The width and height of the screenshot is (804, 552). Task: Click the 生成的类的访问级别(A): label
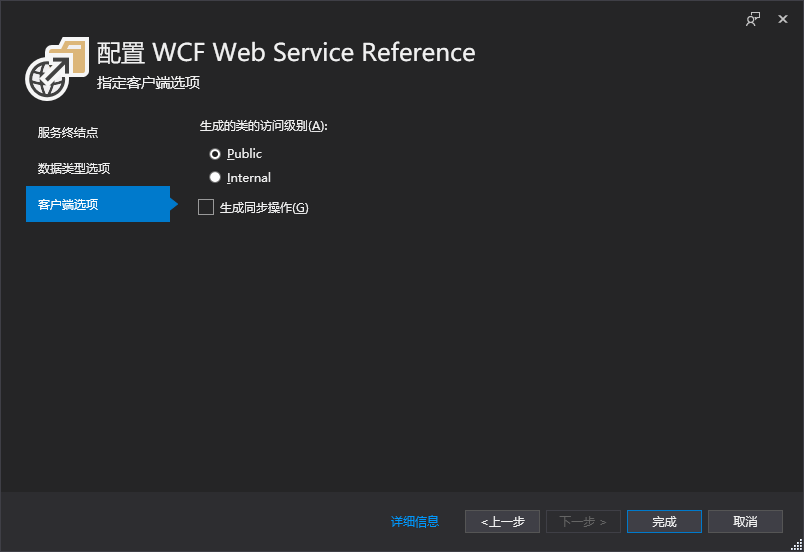(263, 126)
